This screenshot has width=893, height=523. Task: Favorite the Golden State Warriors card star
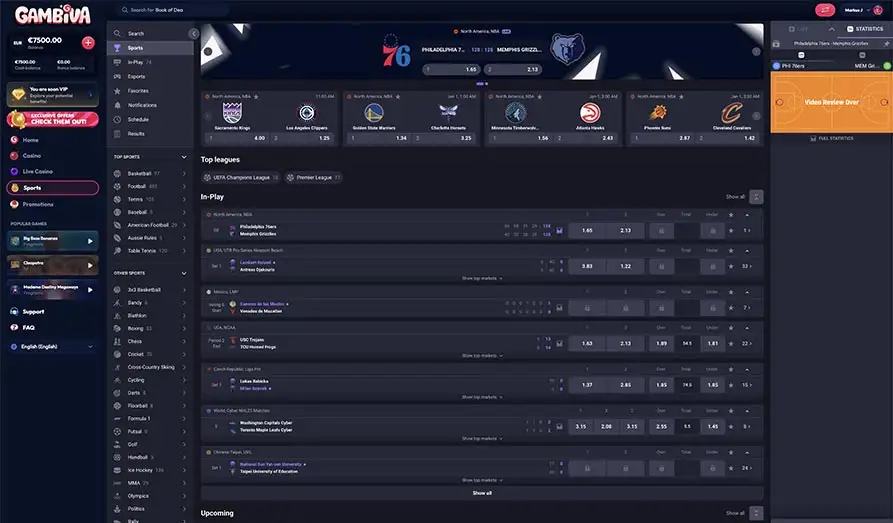[x=398, y=97]
